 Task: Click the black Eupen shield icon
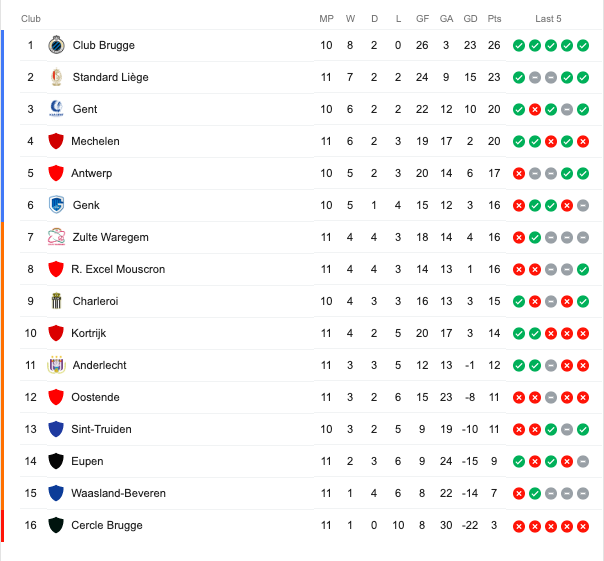(56, 461)
